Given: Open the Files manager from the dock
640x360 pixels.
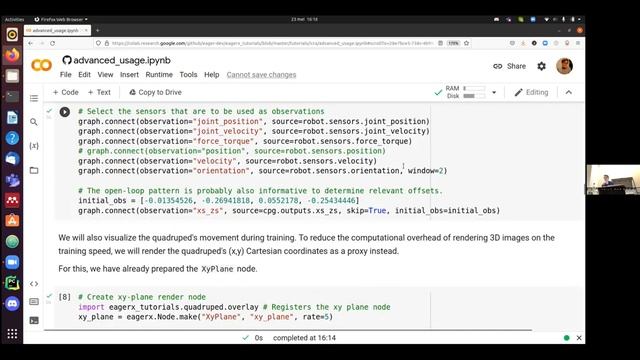Looking at the screenshot, I should click(12, 76).
